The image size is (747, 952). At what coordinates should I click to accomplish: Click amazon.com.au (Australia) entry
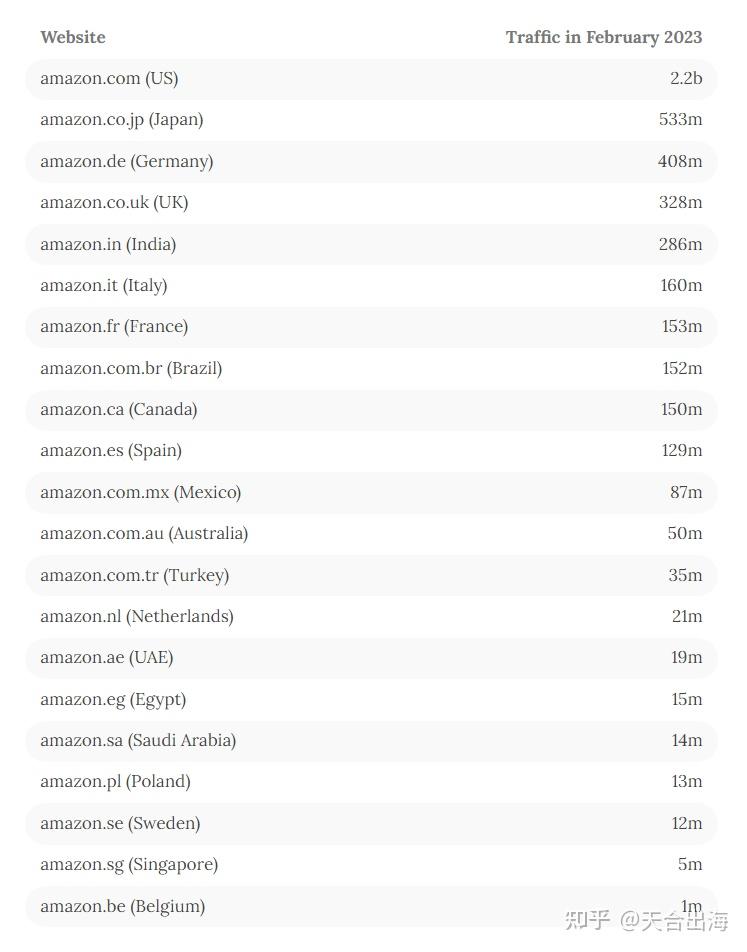tap(144, 533)
